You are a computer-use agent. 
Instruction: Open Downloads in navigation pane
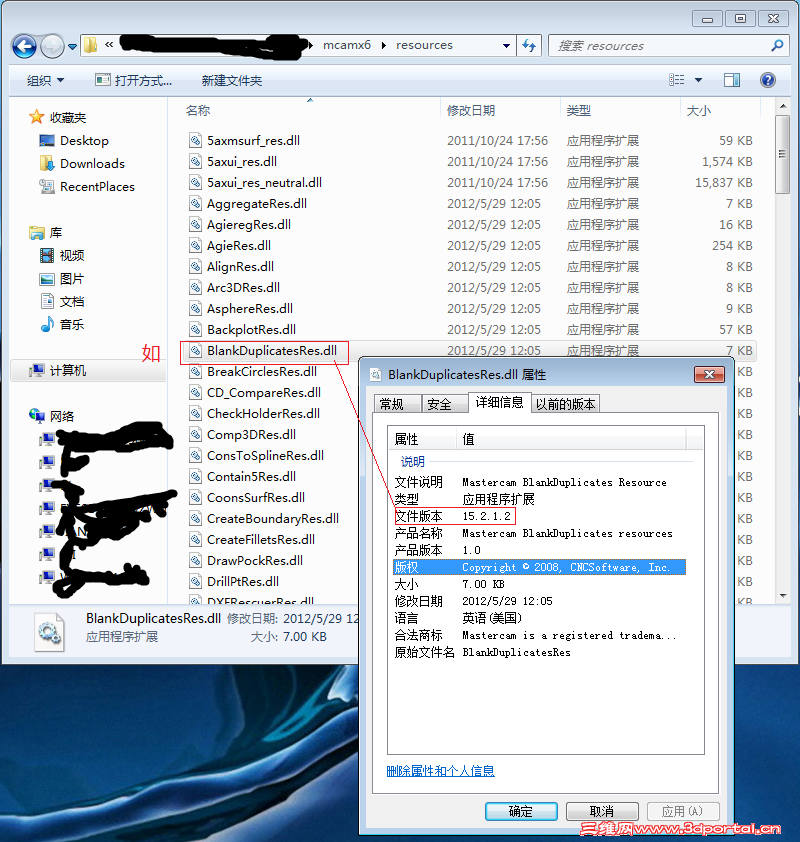click(x=92, y=164)
